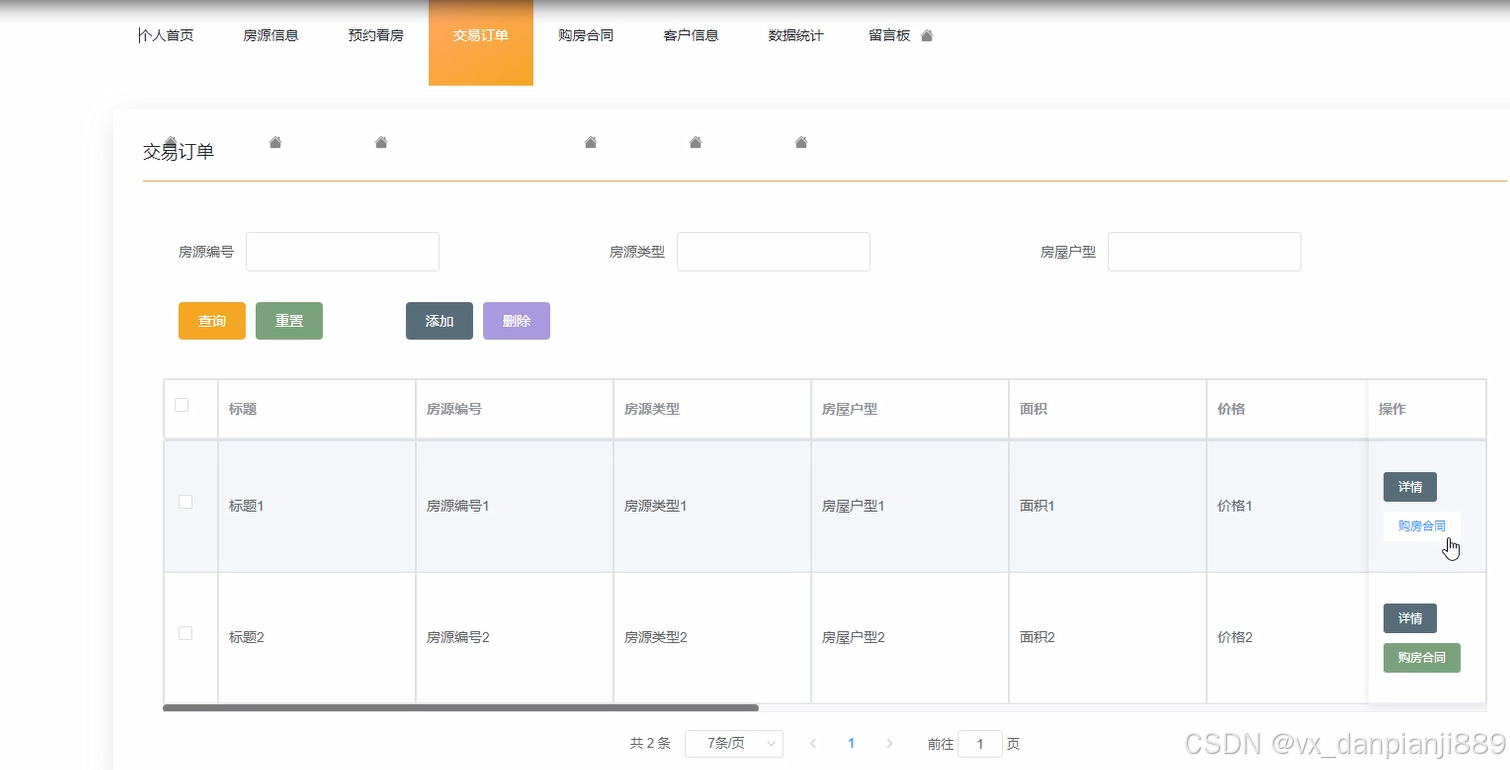Tick the checkbox for row 标题2
Screen dimensions: 1510x770
coord(185,633)
